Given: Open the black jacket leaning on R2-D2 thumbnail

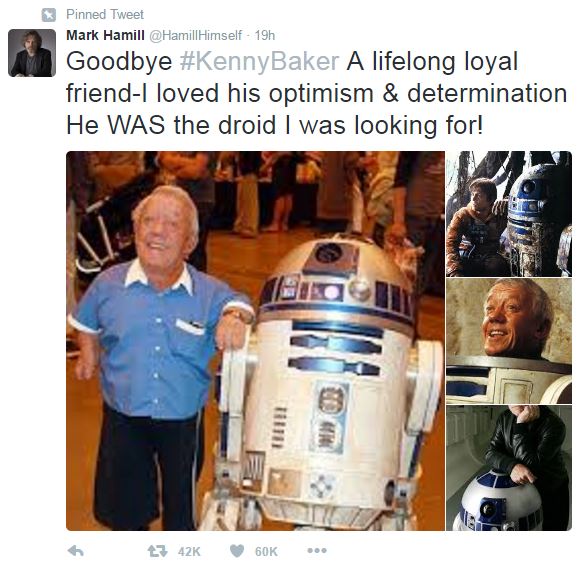Looking at the screenshot, I should [509, 468].
